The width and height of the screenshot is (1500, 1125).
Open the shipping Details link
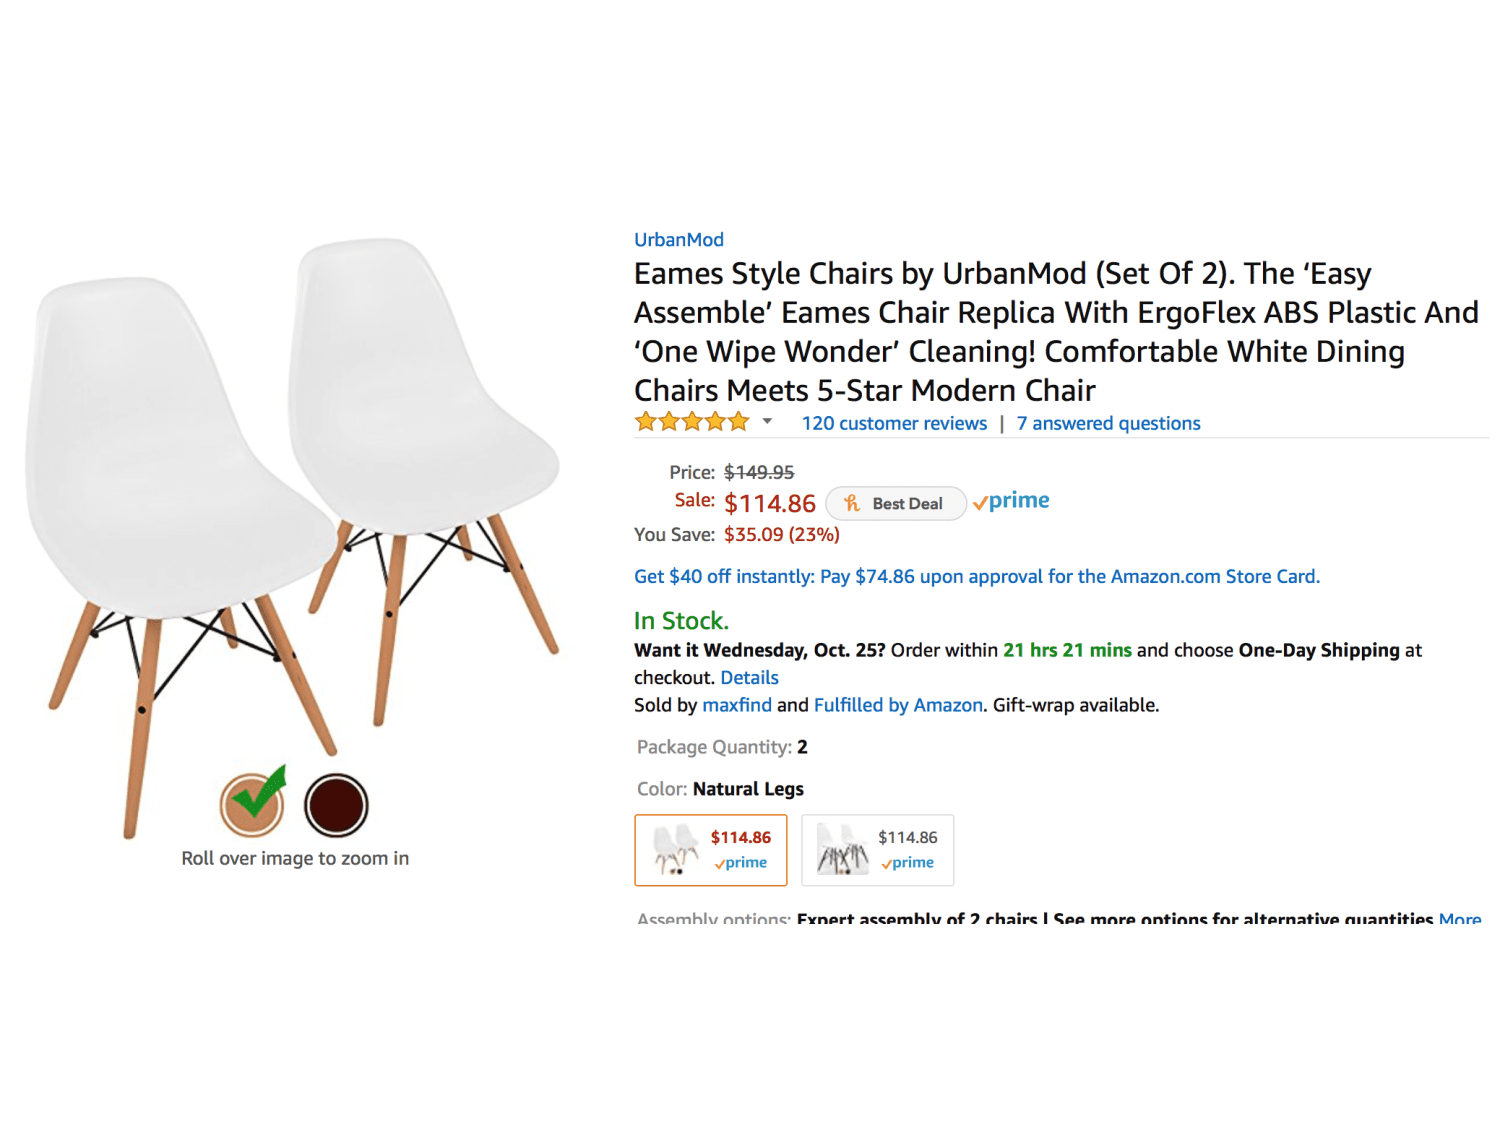749,678
